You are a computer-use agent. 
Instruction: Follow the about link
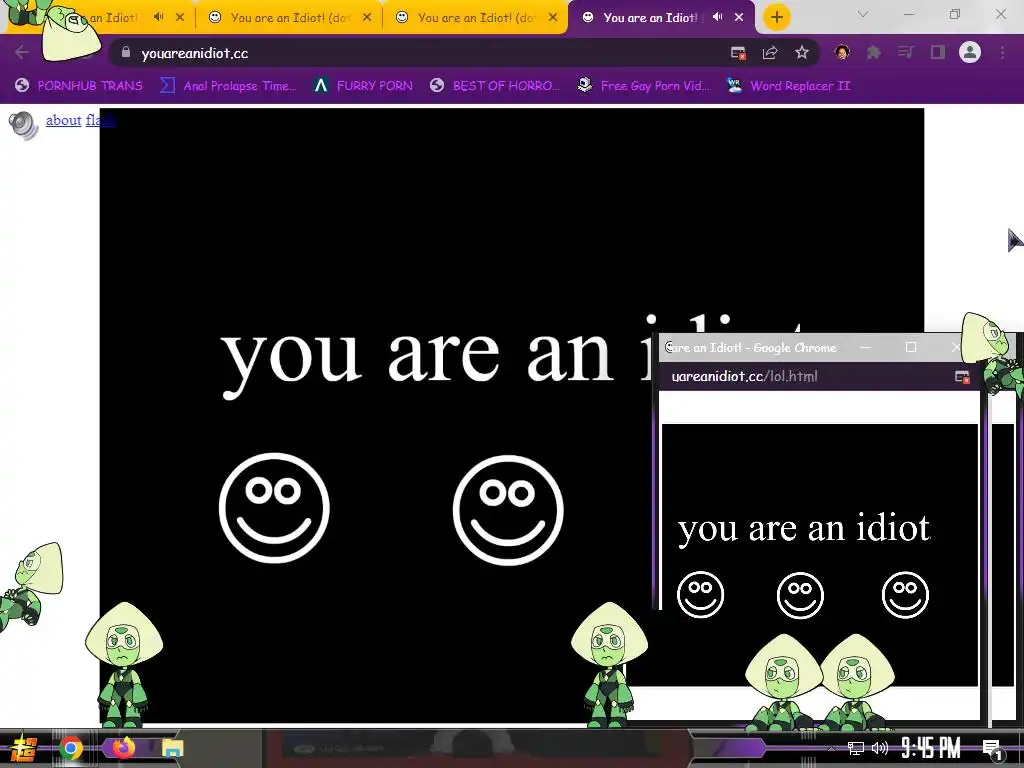point(63,120)
